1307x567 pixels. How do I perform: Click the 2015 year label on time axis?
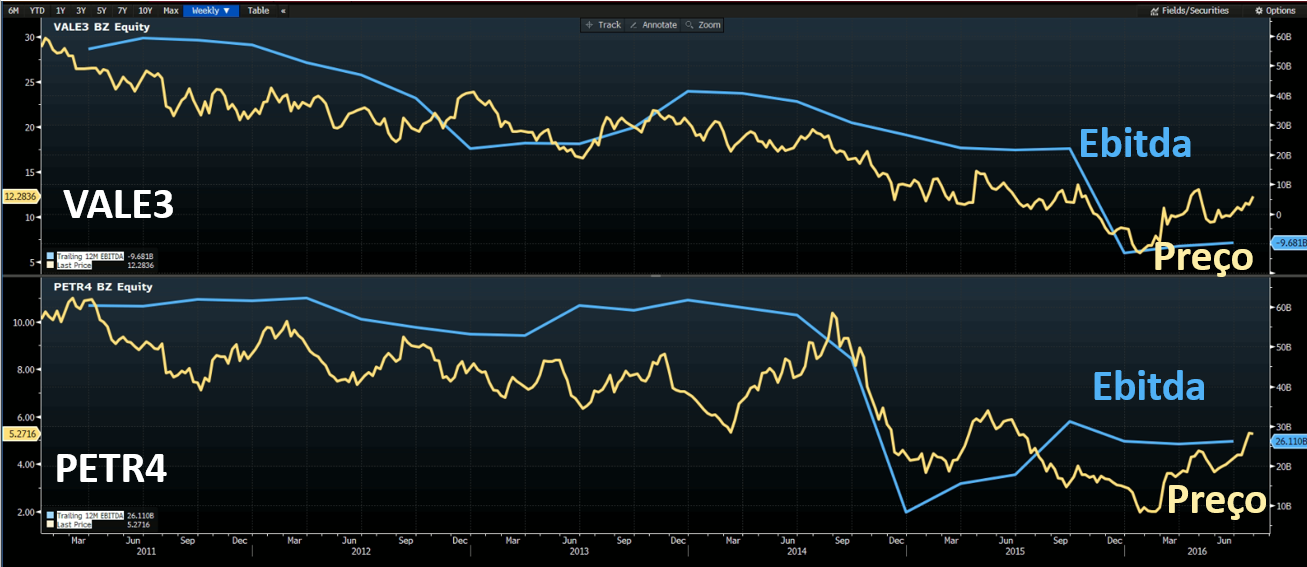pos(1014,550)
